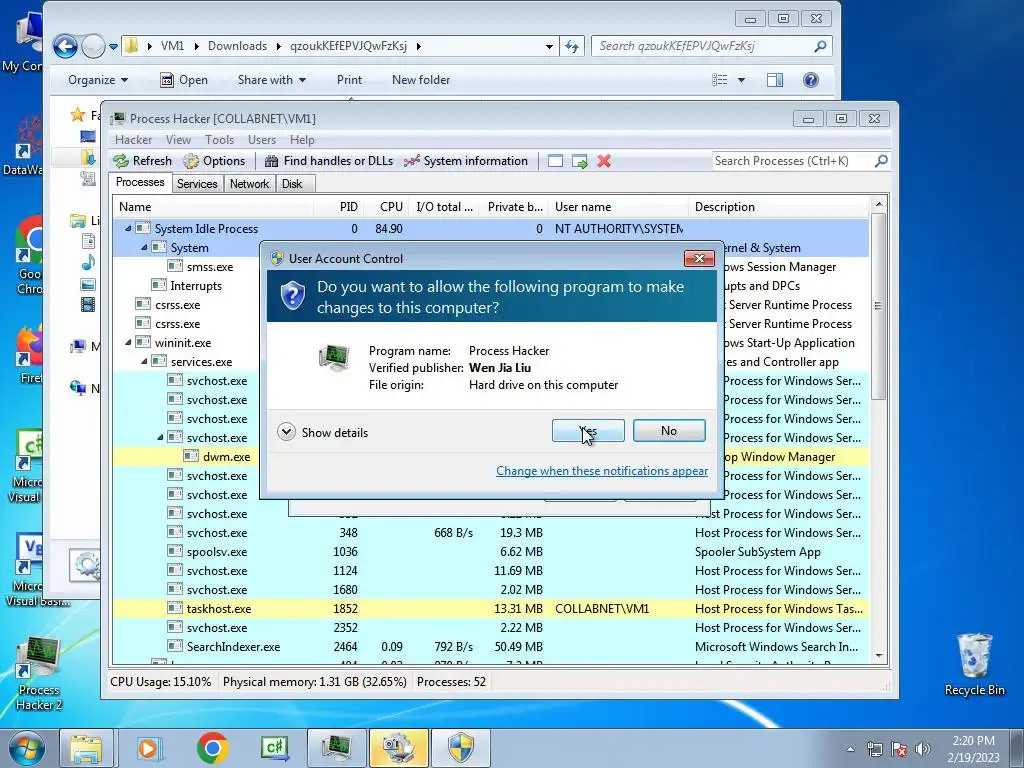
Task: Collapse svchost.exe parent of dwm.exe
Action: (x=160, y=438)
